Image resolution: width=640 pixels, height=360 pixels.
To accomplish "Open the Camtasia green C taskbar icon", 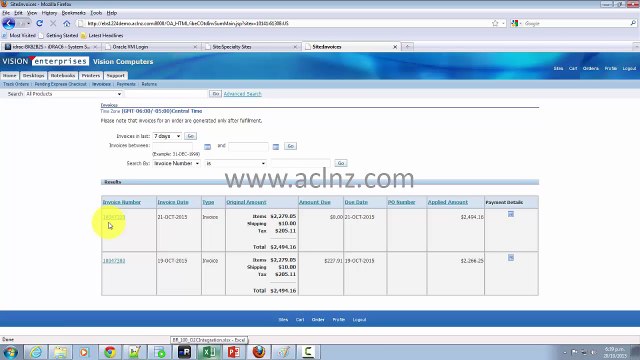I will 308,352.
